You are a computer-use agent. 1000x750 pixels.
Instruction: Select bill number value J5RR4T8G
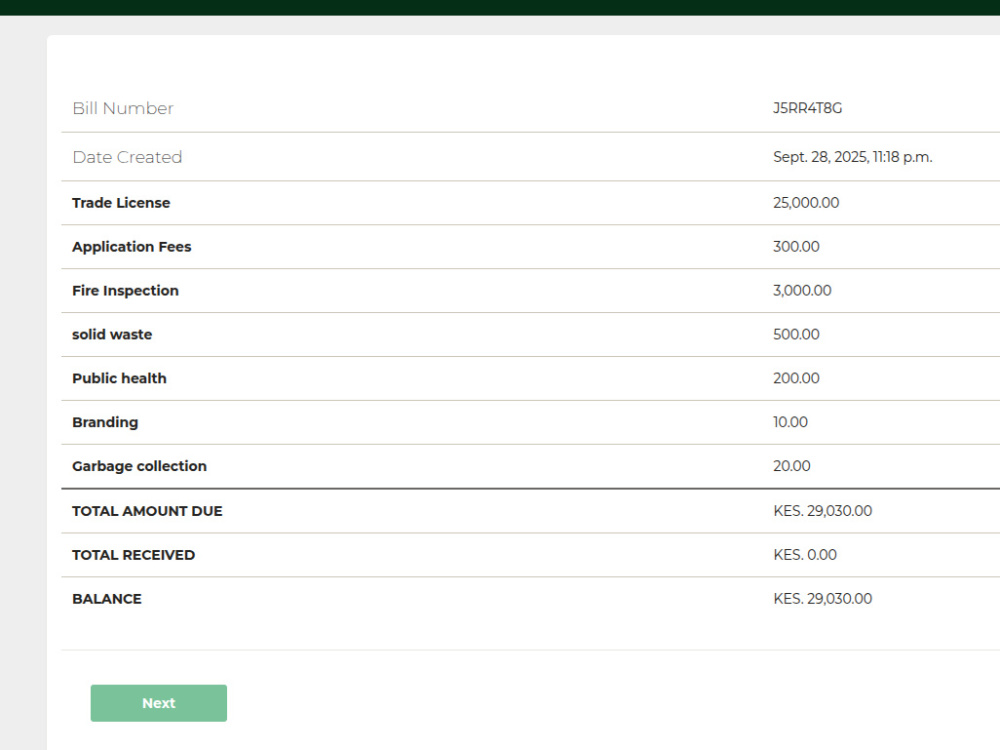tap(807, 108)
